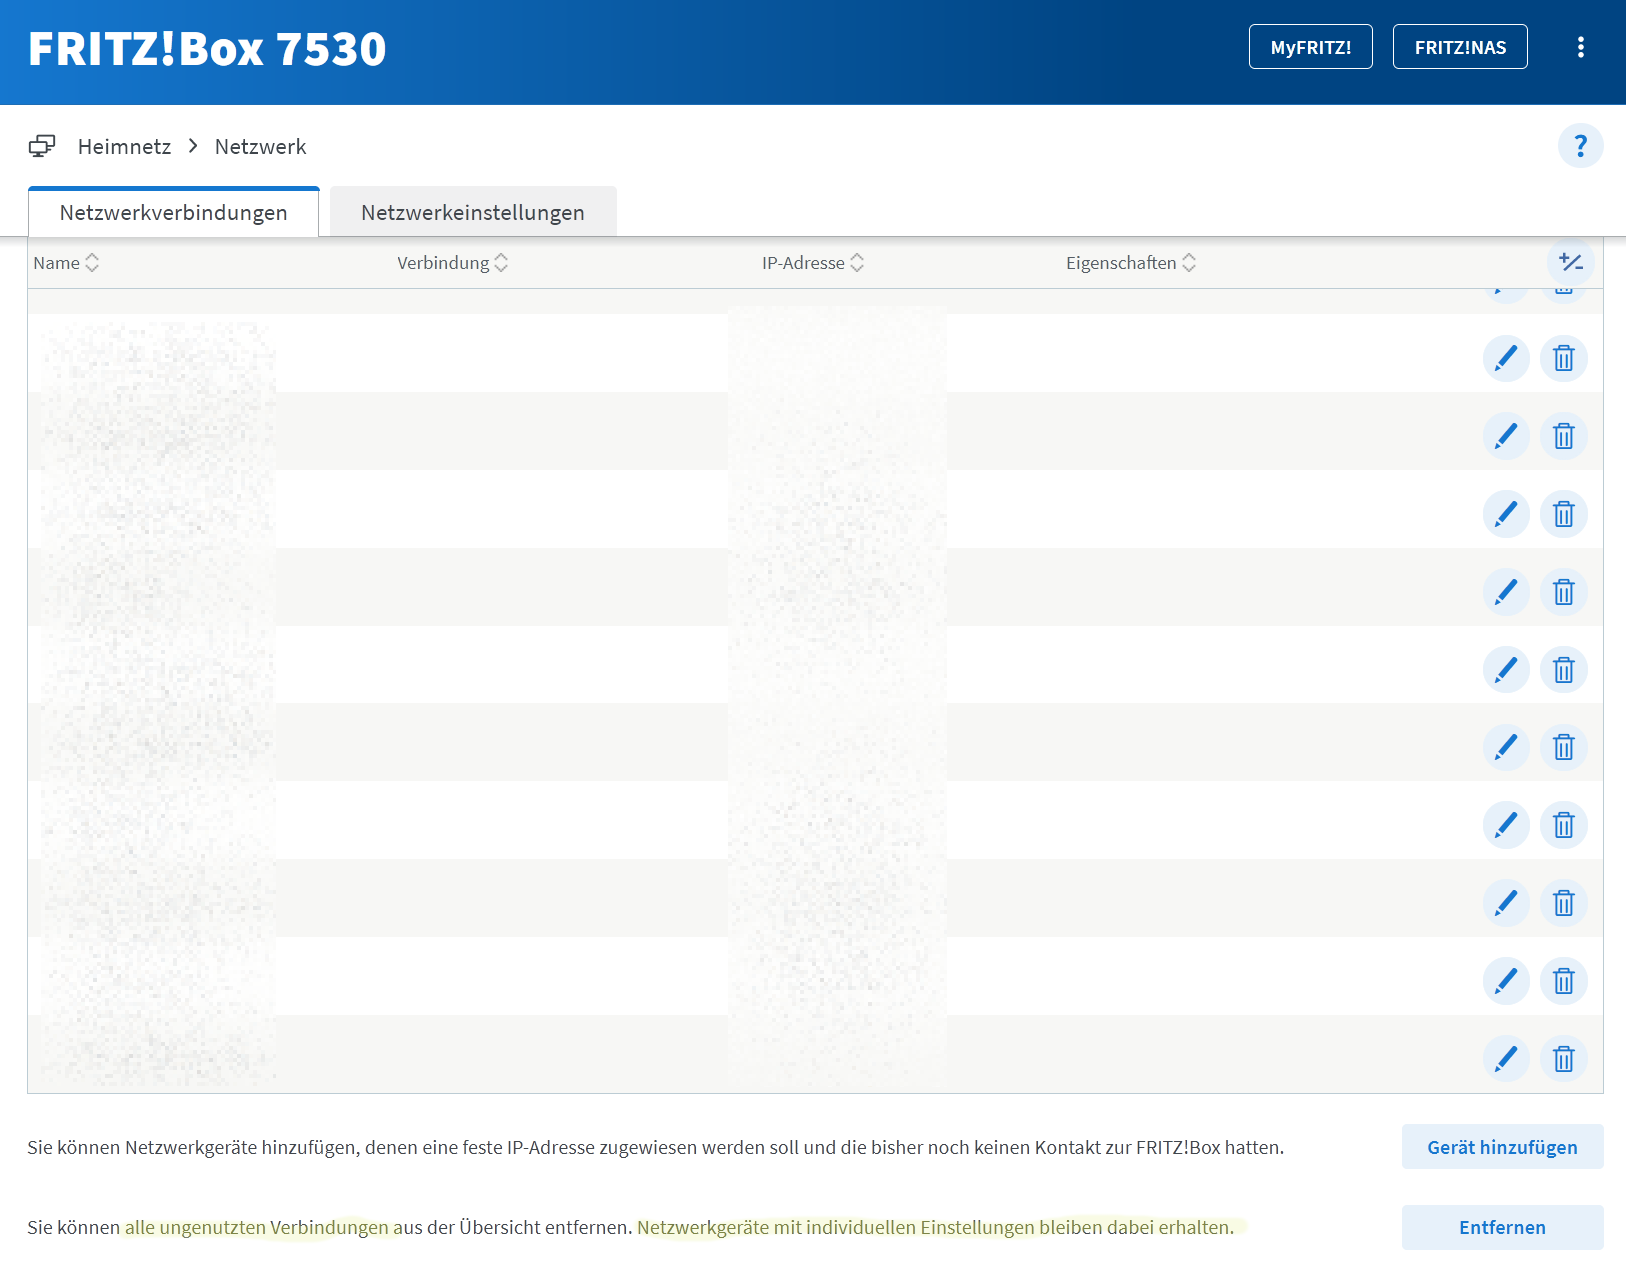Select the Netzwerkverbindungen tab
Viewport: 1626px width, 1275px height.
174,212
